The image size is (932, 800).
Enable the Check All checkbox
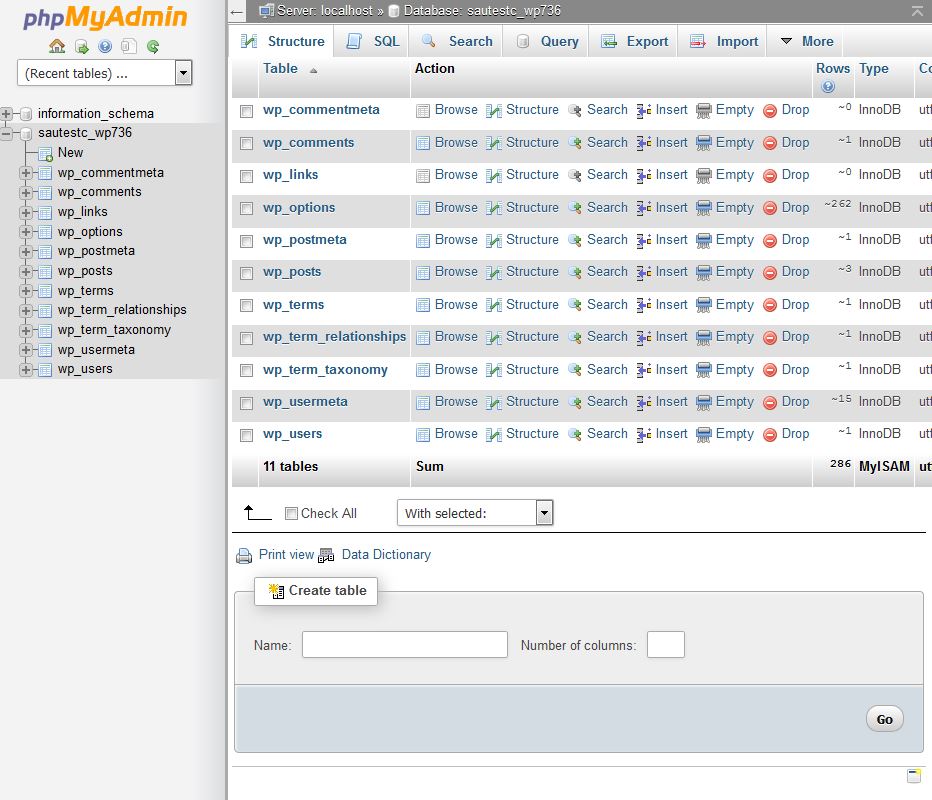(x=291, y=514)
